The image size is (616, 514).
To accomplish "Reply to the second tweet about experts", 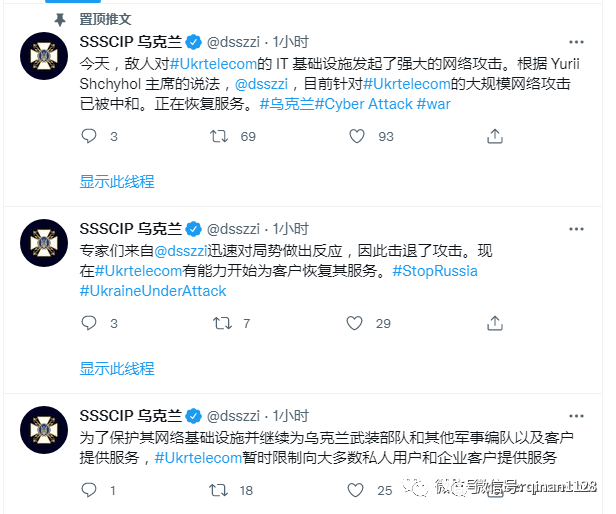I will coord(89,323).
